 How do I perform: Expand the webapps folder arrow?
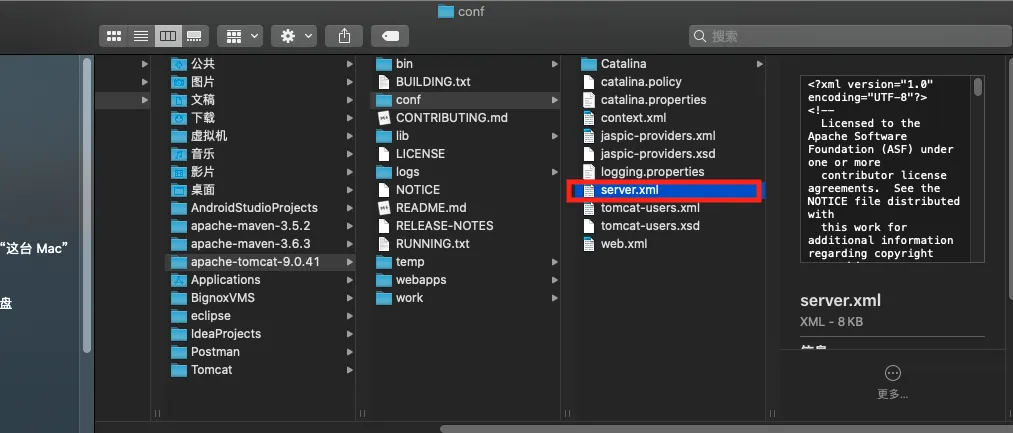[x=555, y=280]
